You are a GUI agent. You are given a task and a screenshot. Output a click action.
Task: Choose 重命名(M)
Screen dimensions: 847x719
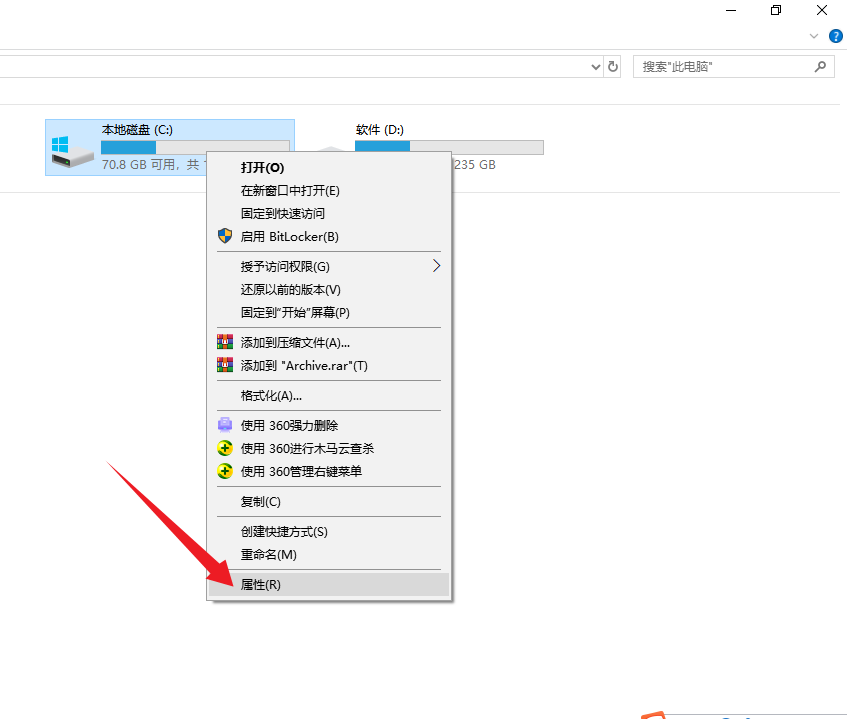[x=329, y=555]
